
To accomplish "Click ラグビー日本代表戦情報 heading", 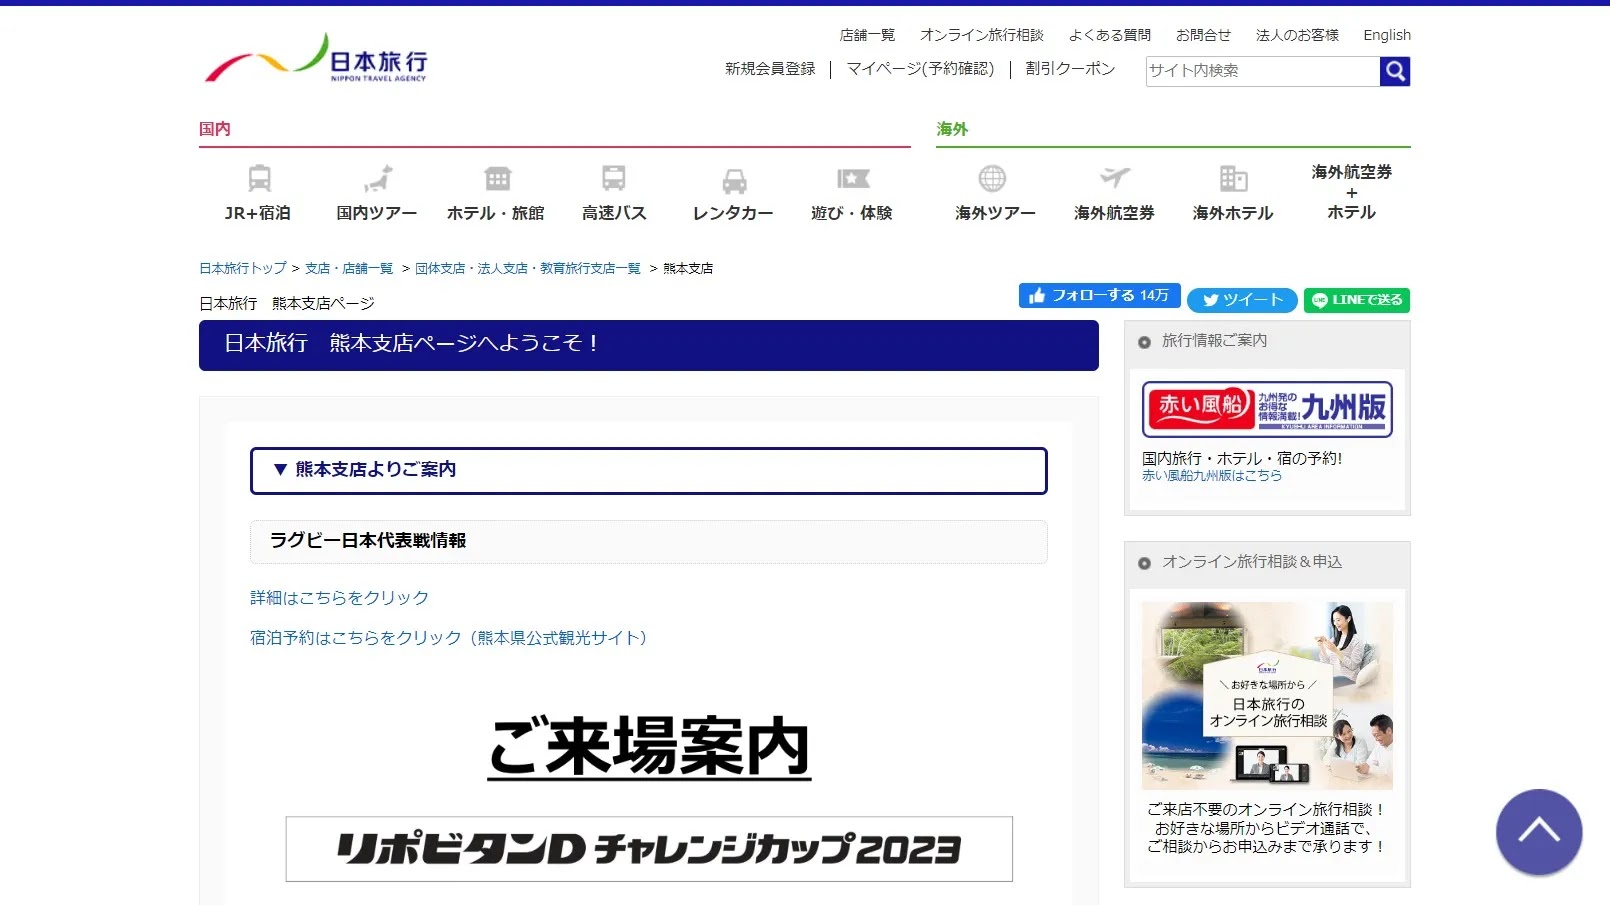I will coord(368,541).
